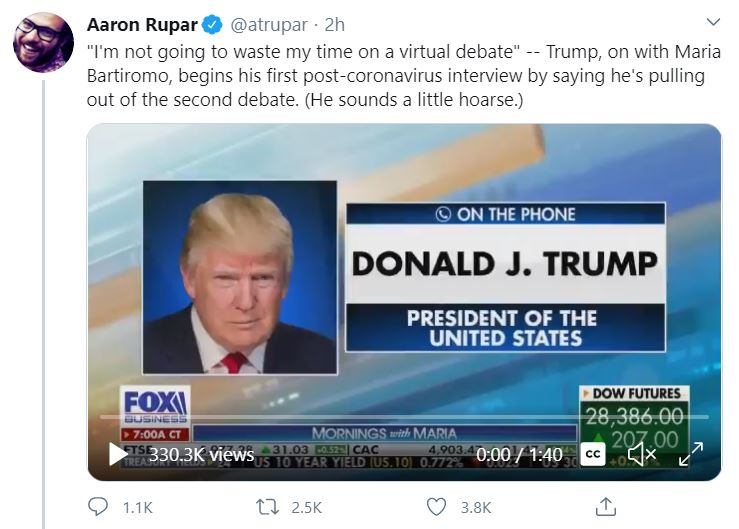739x529 pixels.
Task: Toggle closed captions with CC button
Action: [592, 455]
